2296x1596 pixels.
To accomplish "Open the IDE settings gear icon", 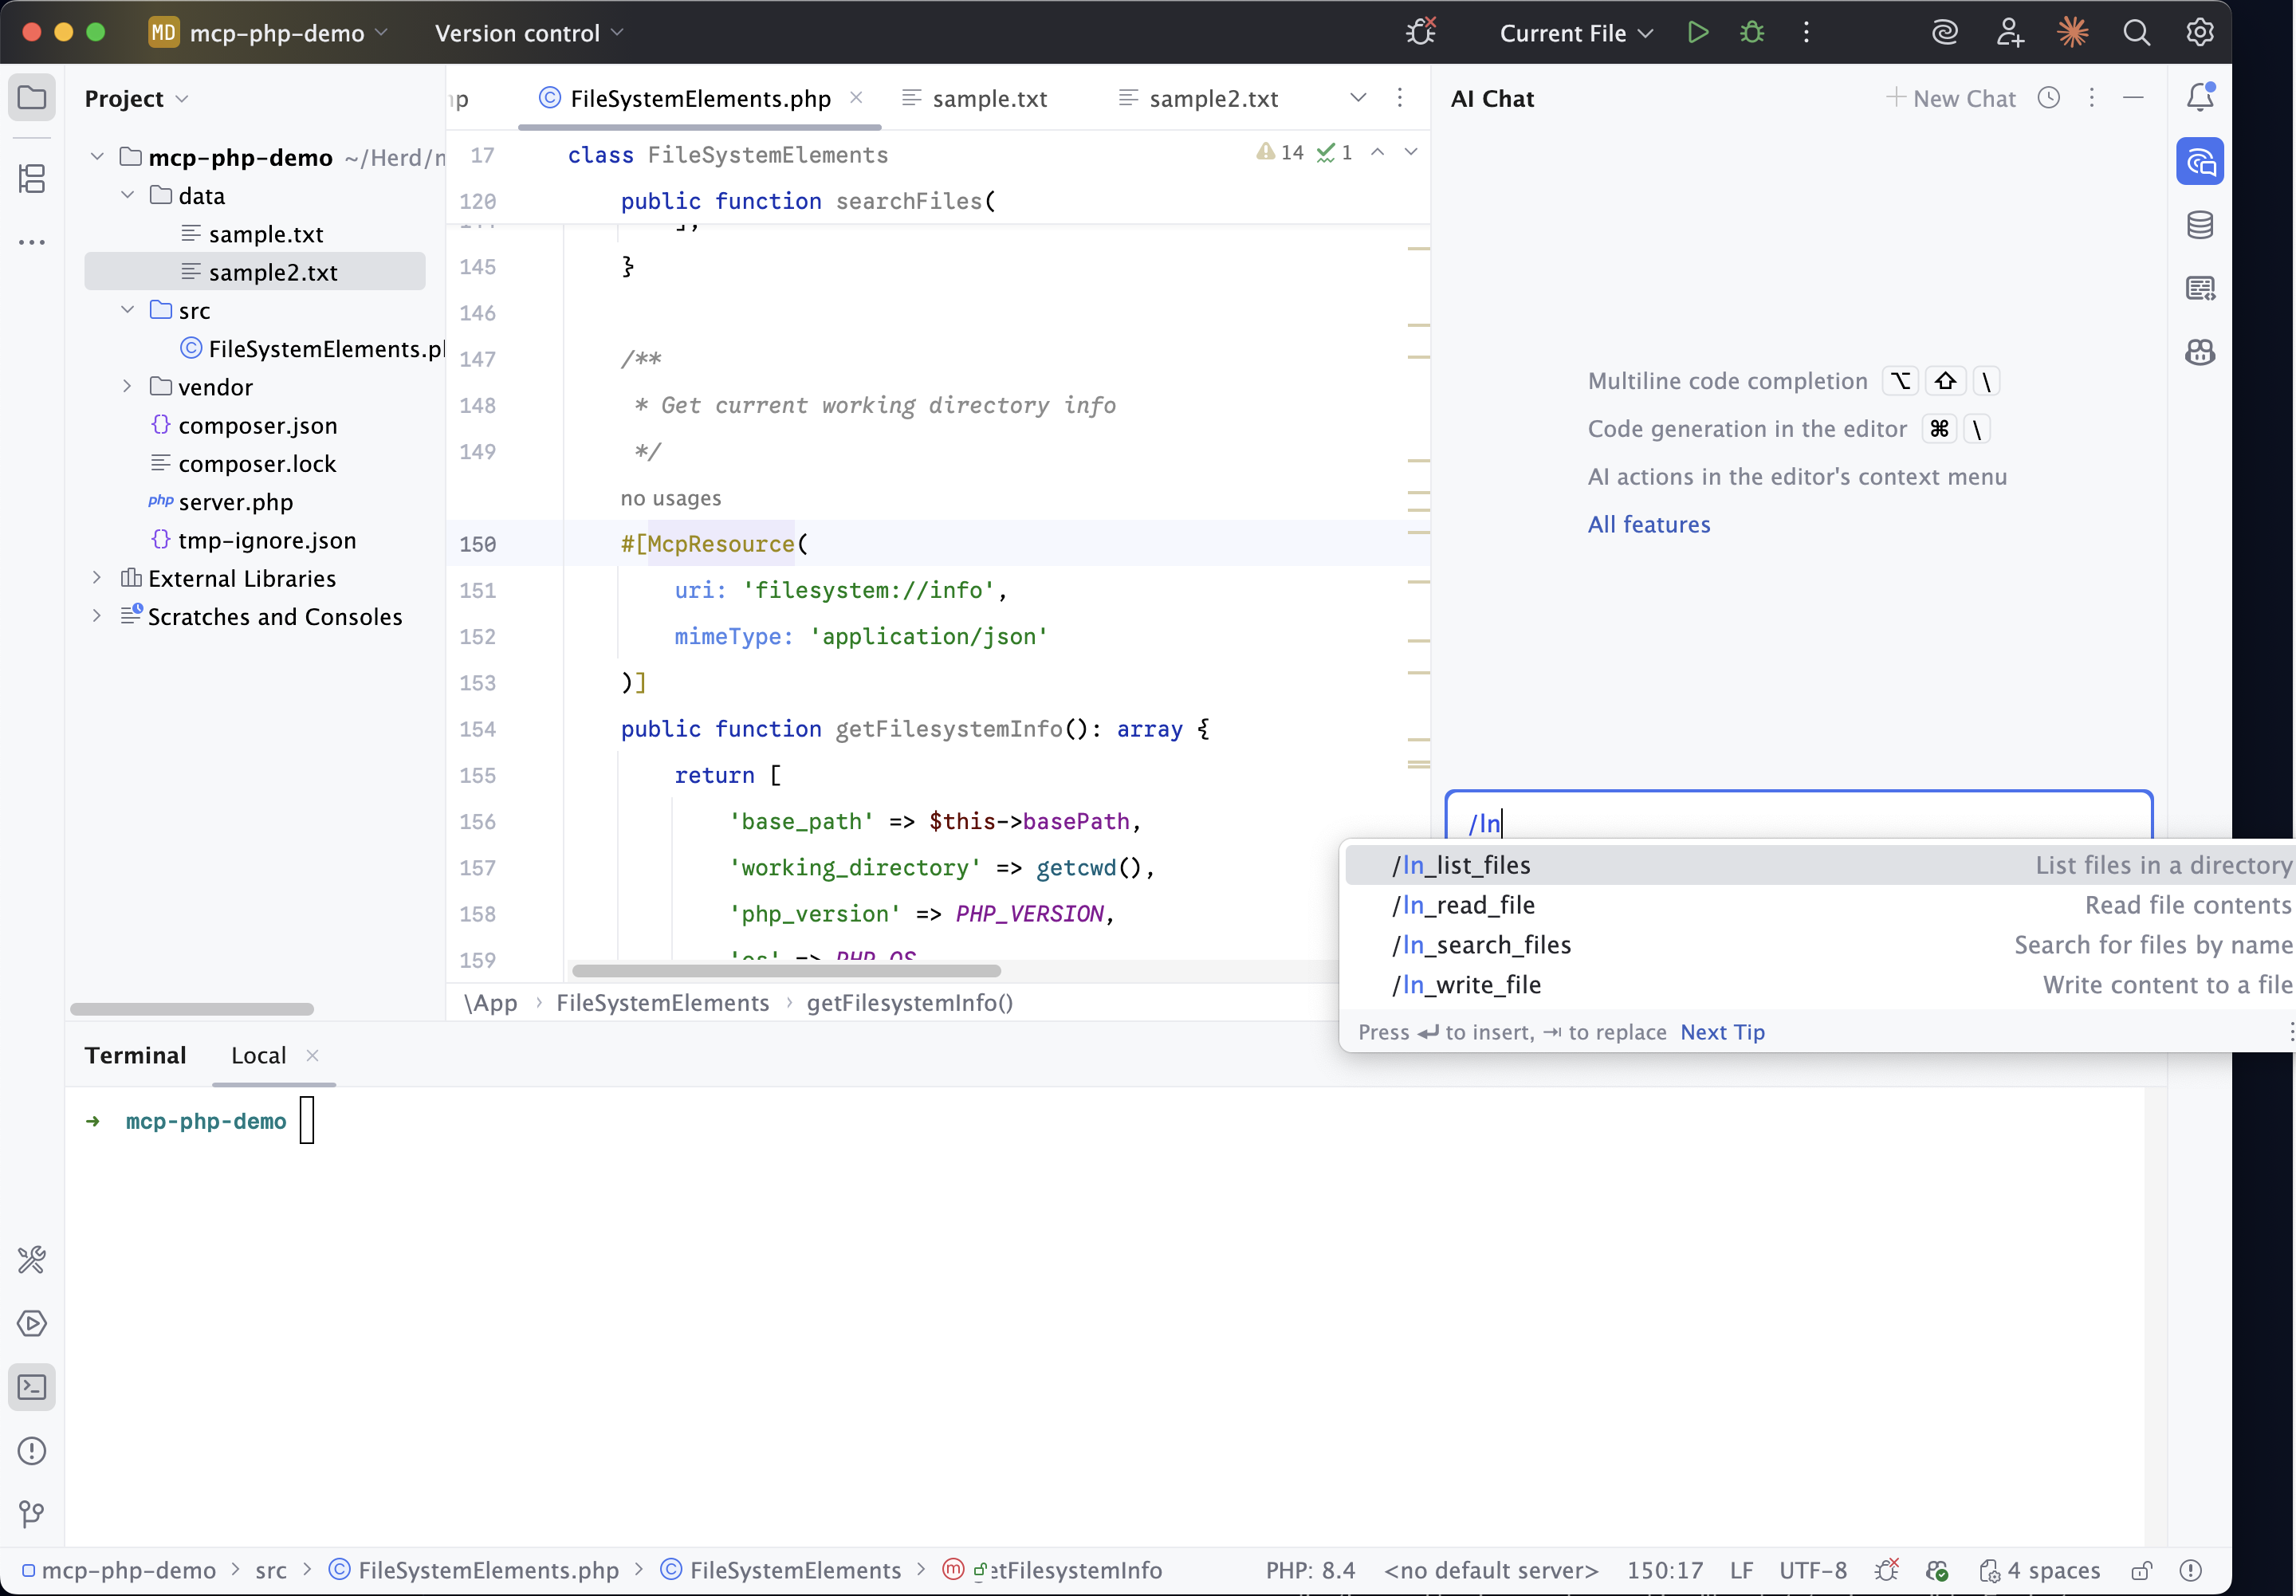I will point(2199,33).
